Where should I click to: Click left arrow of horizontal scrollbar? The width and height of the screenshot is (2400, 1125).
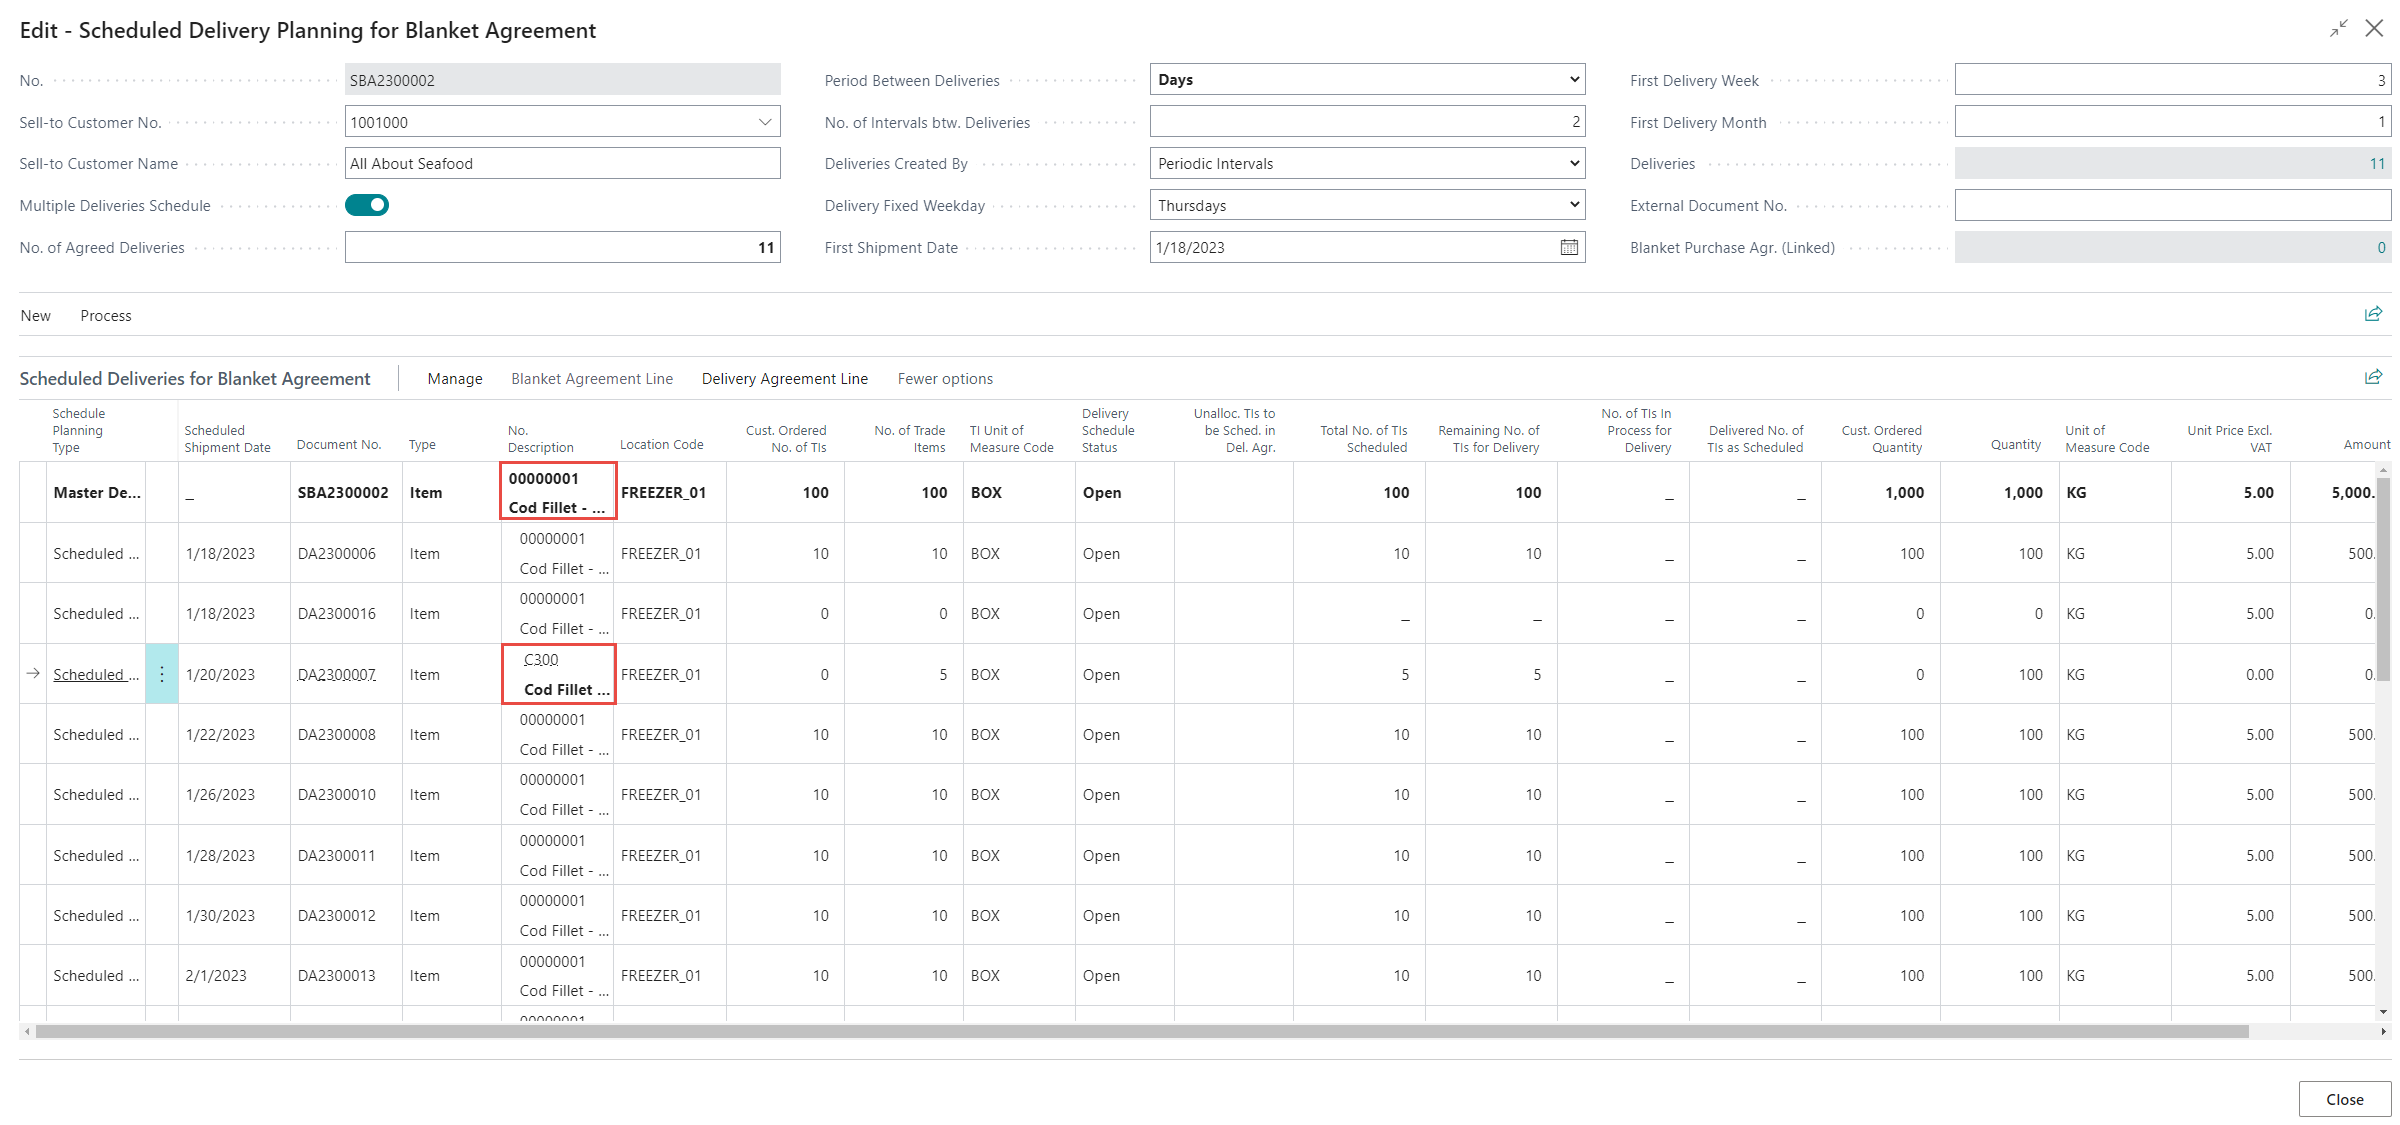[27, 1031]
